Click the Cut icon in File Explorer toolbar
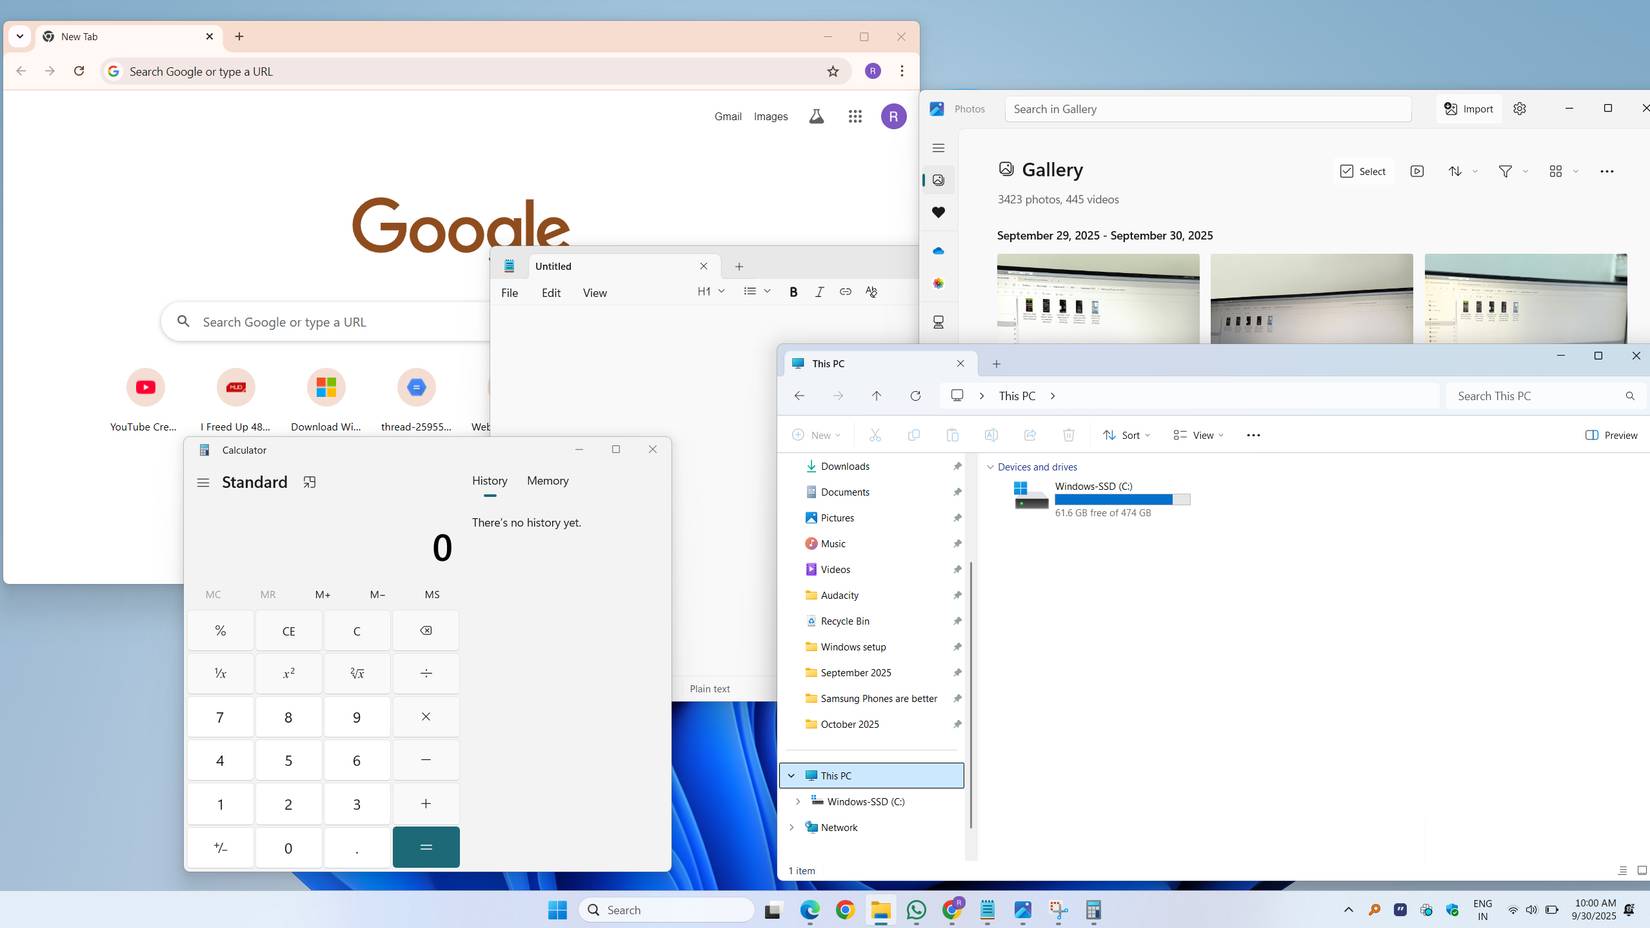Viewport: 1650px width, 928px height. [875, 435]
